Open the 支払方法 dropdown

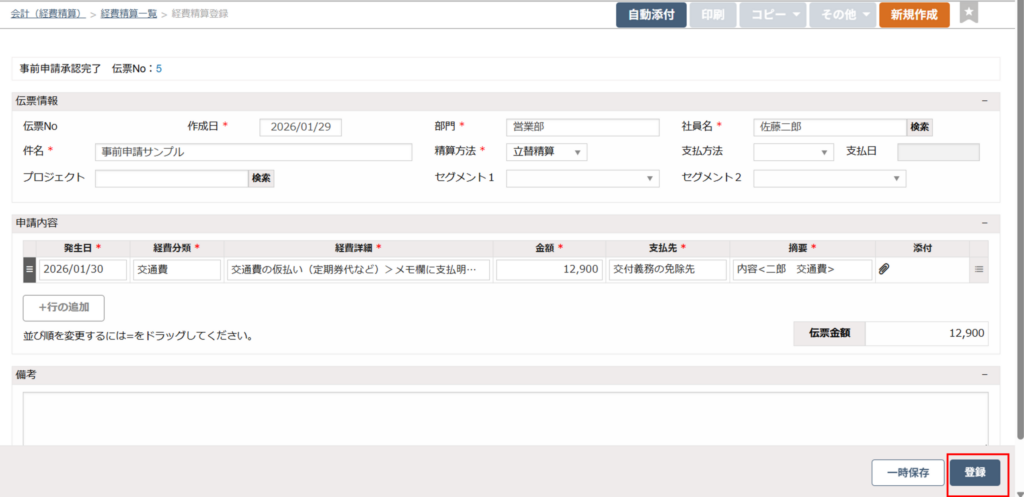click(x=793, y=152)
